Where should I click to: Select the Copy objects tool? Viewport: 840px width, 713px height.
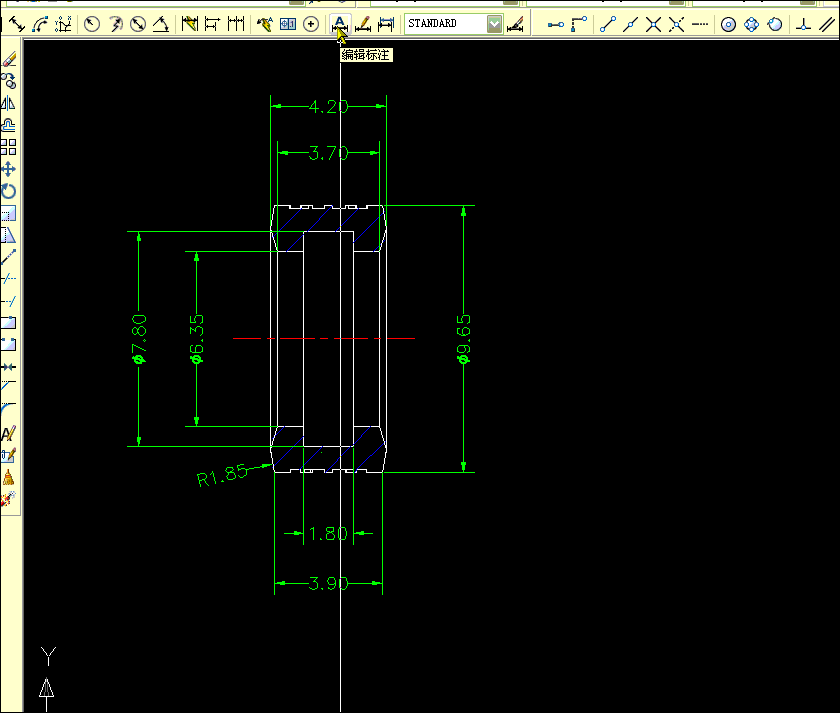9,81
